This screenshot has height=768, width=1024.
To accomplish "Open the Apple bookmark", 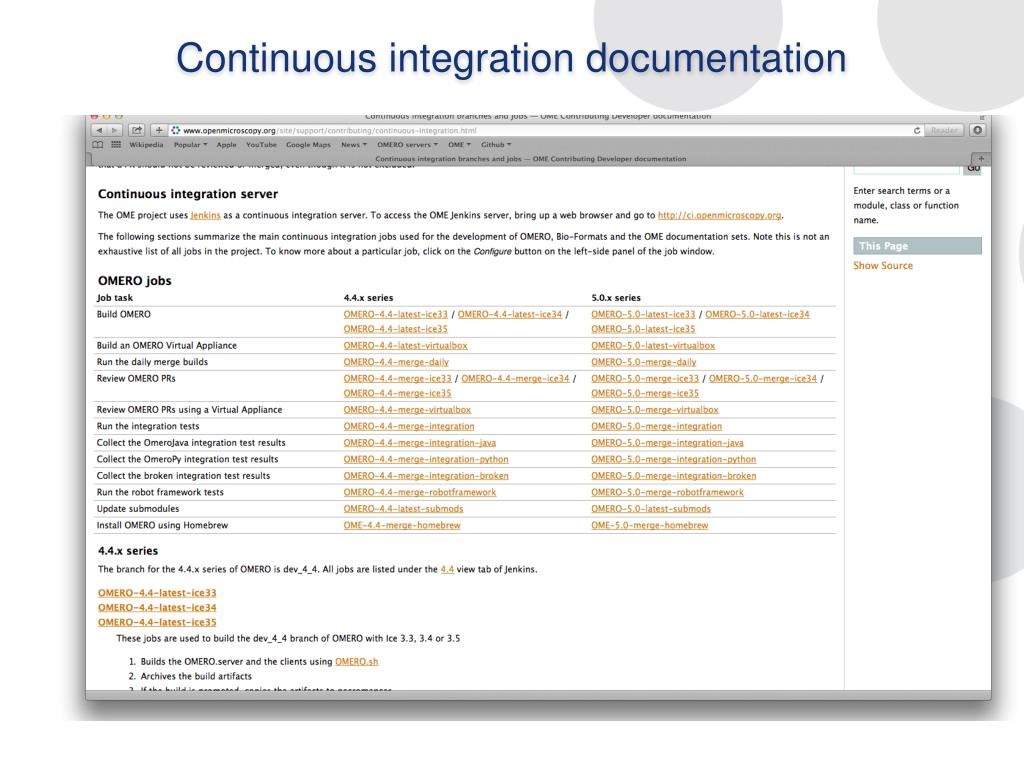I will [227, 145].
